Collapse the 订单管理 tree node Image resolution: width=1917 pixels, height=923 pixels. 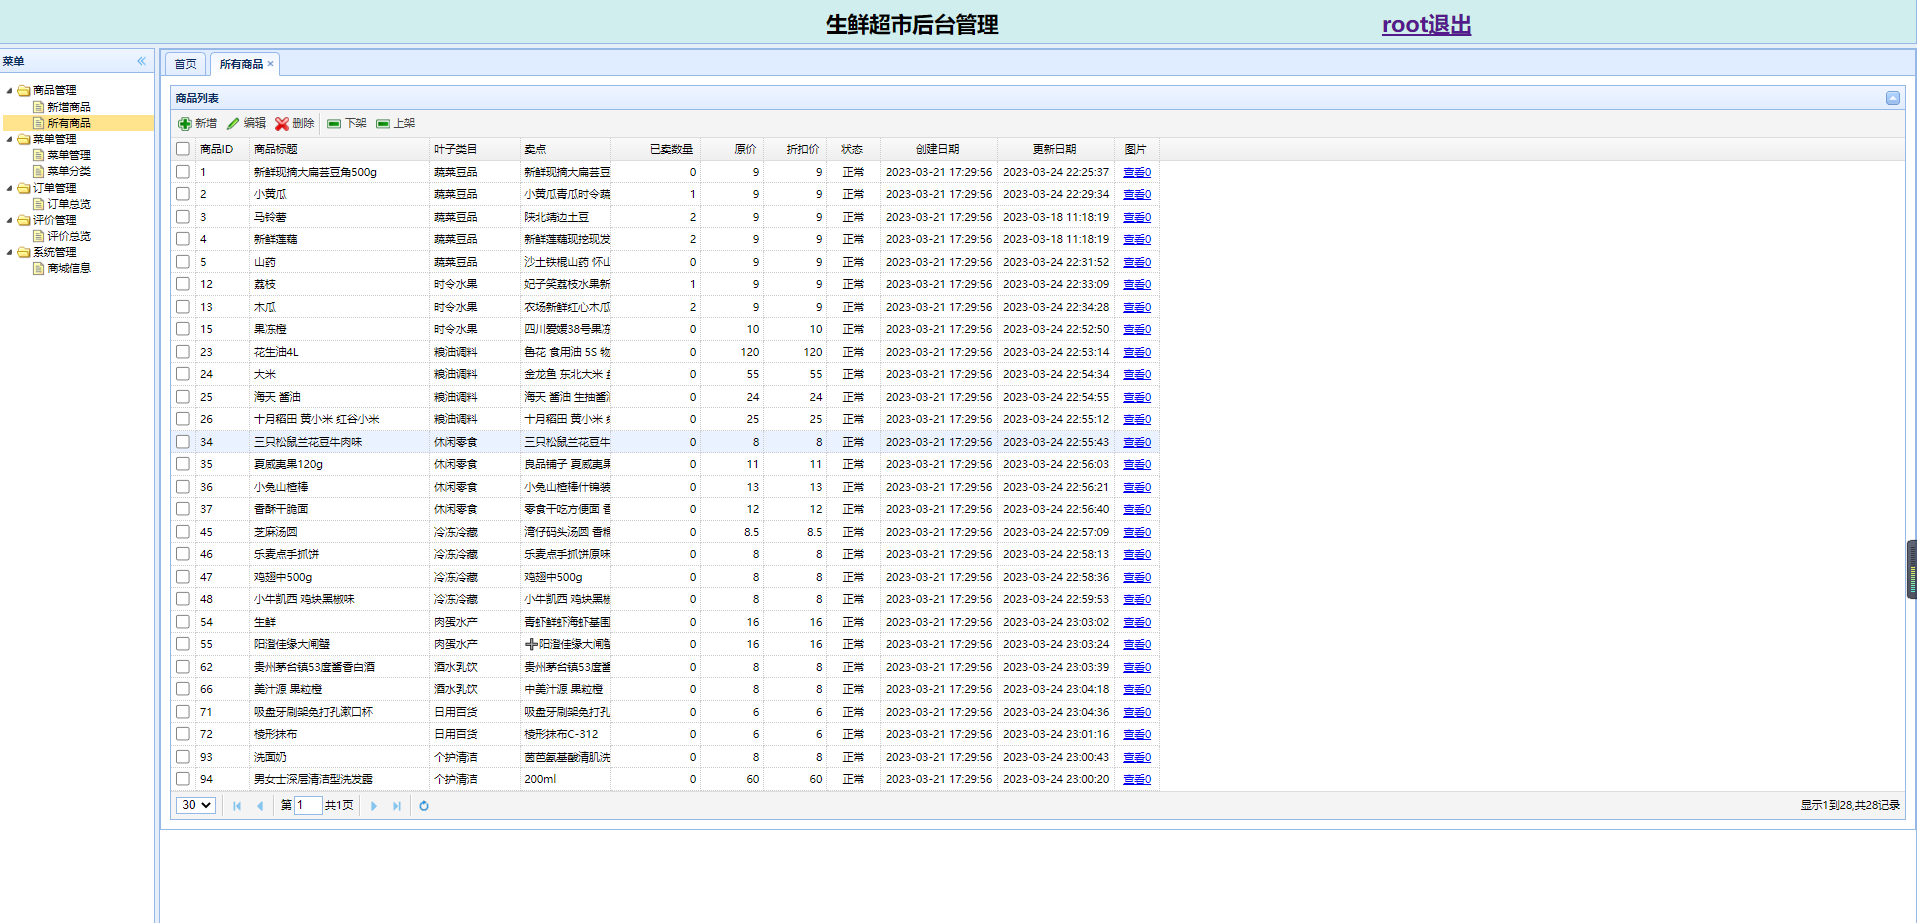click(10, 188)
